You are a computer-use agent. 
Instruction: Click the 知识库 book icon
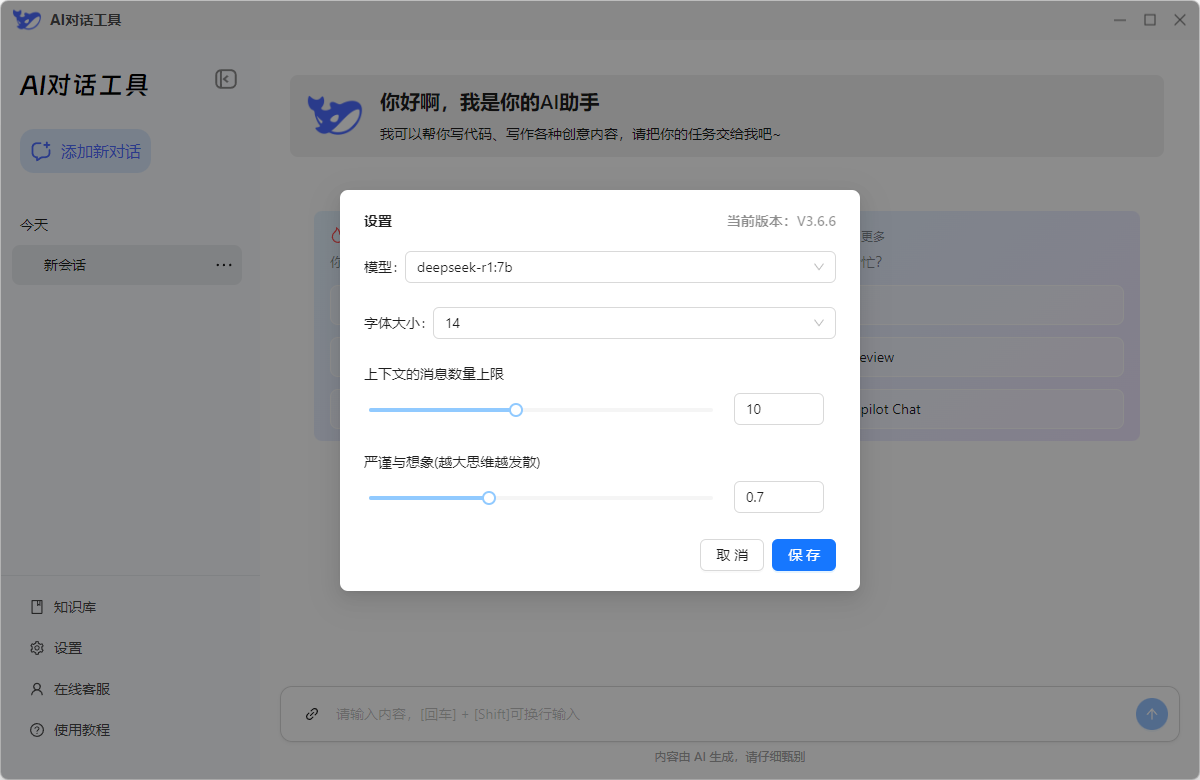click(37, 607)
